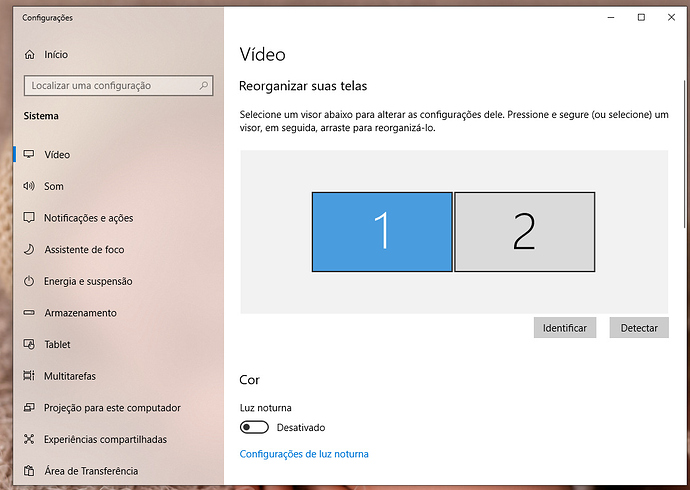This screenshot has width=690, height=490.
Task: Click the Notificações e ações icon
Action: pyautogui.click(x=29, y=218)
